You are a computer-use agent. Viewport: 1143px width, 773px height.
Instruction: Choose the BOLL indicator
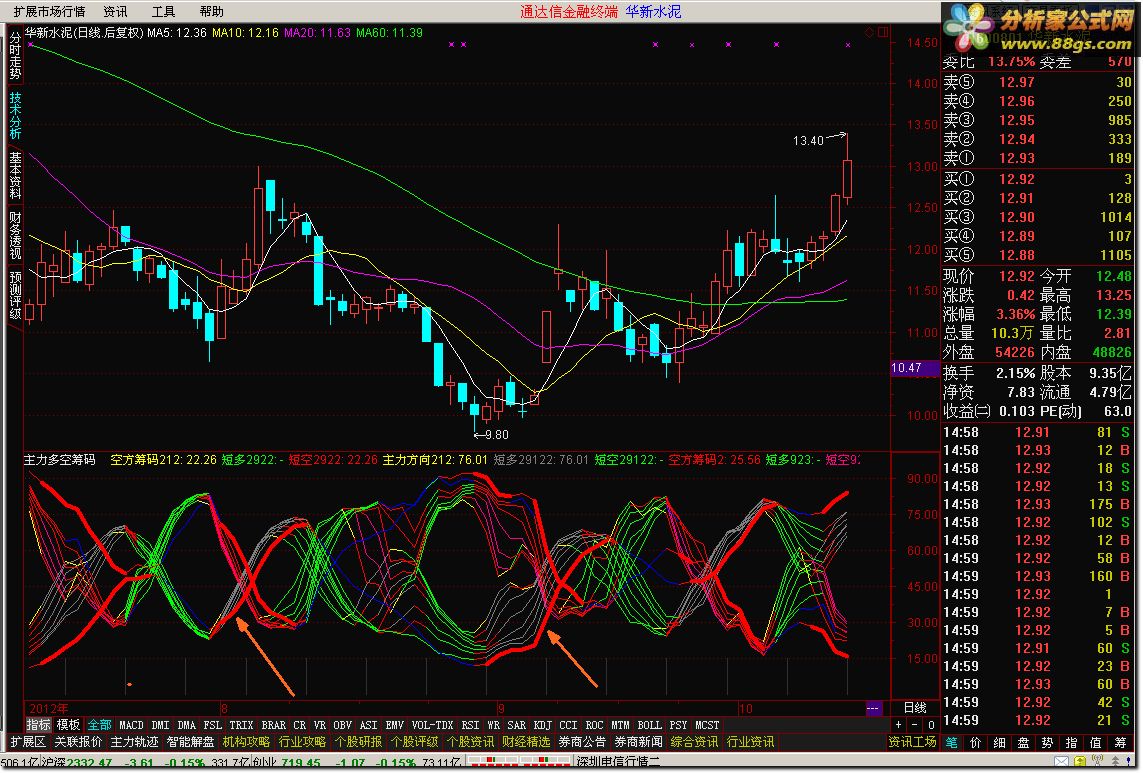point(649,725)
